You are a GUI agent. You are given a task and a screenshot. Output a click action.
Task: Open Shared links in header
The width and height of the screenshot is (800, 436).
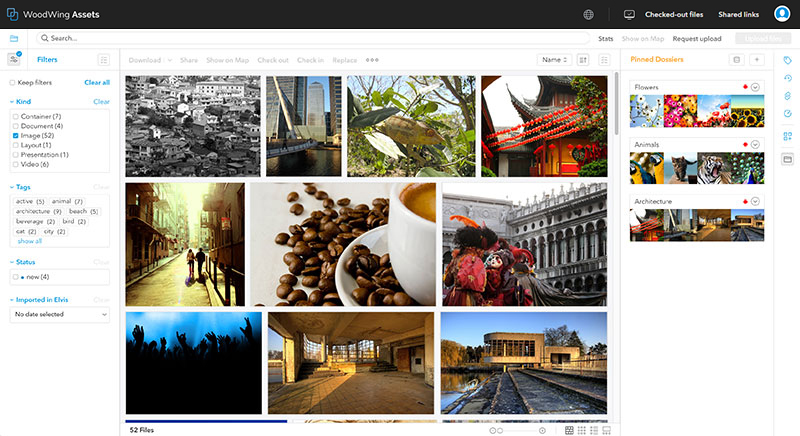(738, 15)
